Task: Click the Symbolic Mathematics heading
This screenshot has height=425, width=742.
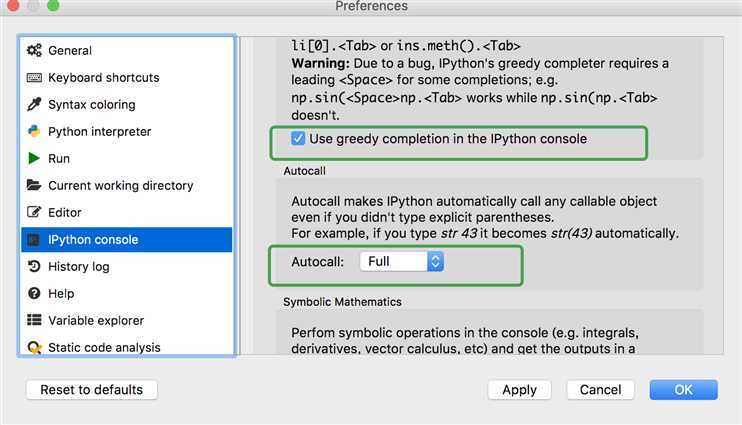Action: [x=342, y=302]
